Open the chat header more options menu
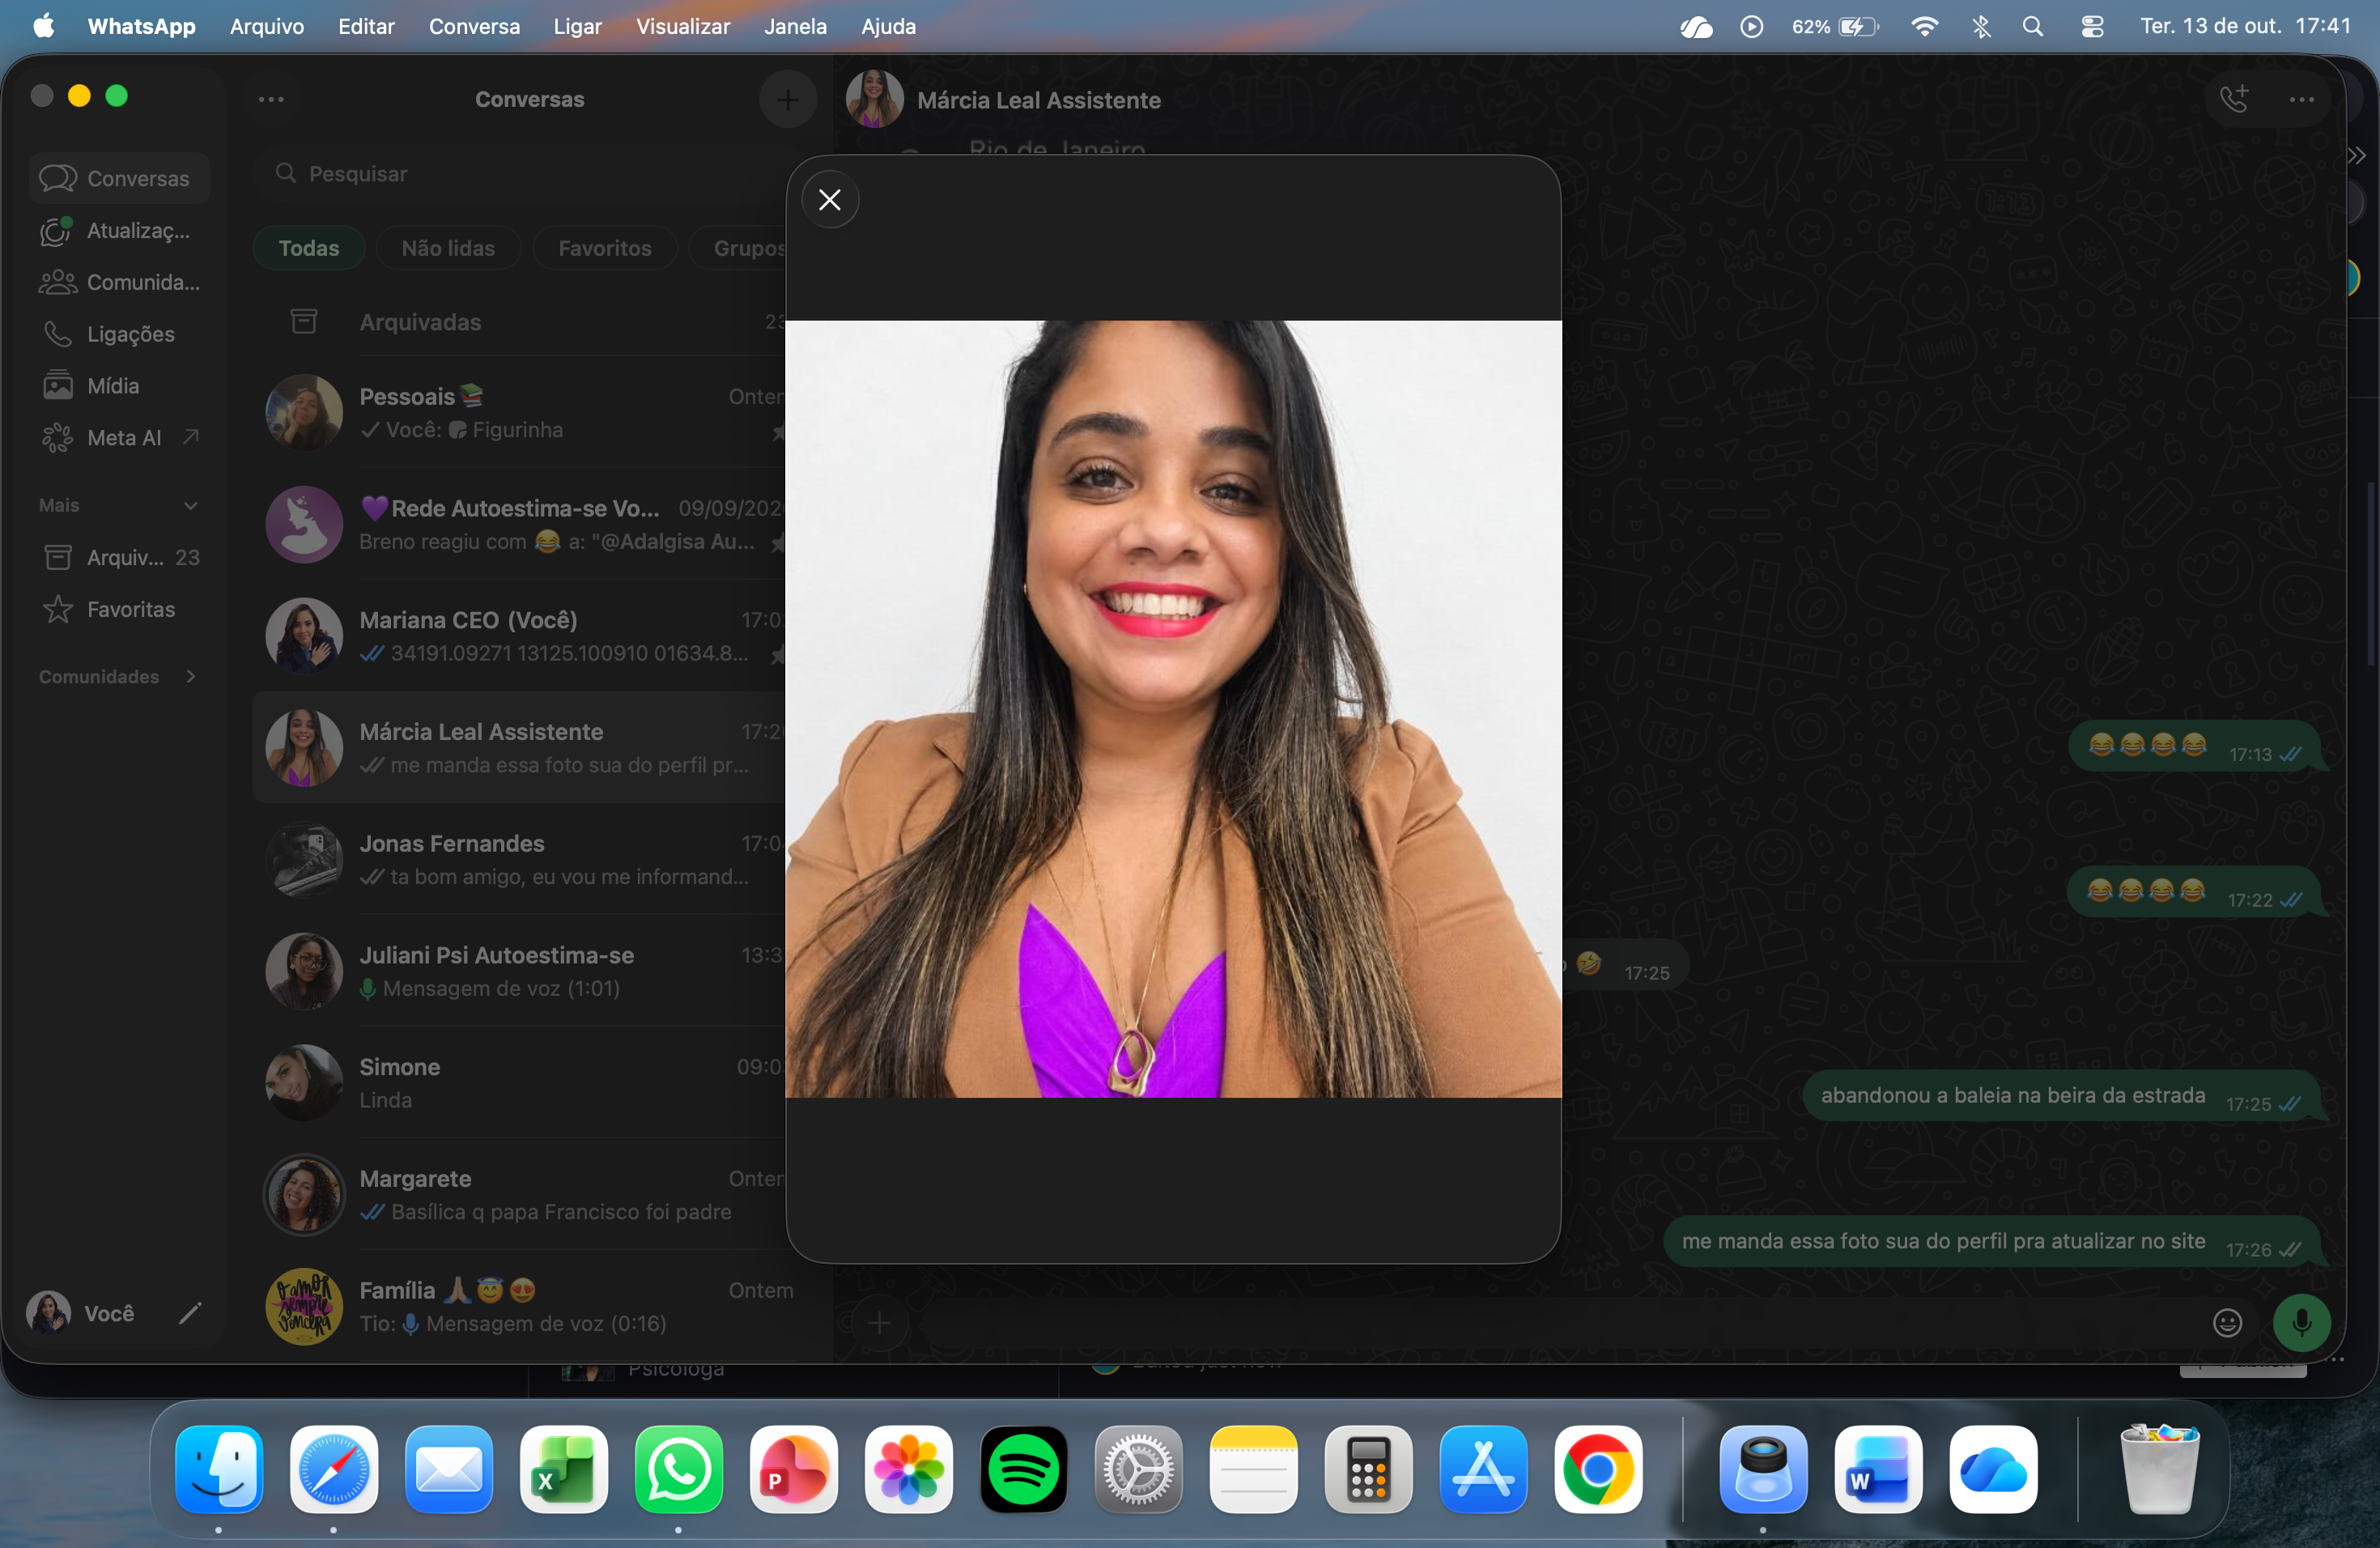 2302,99
